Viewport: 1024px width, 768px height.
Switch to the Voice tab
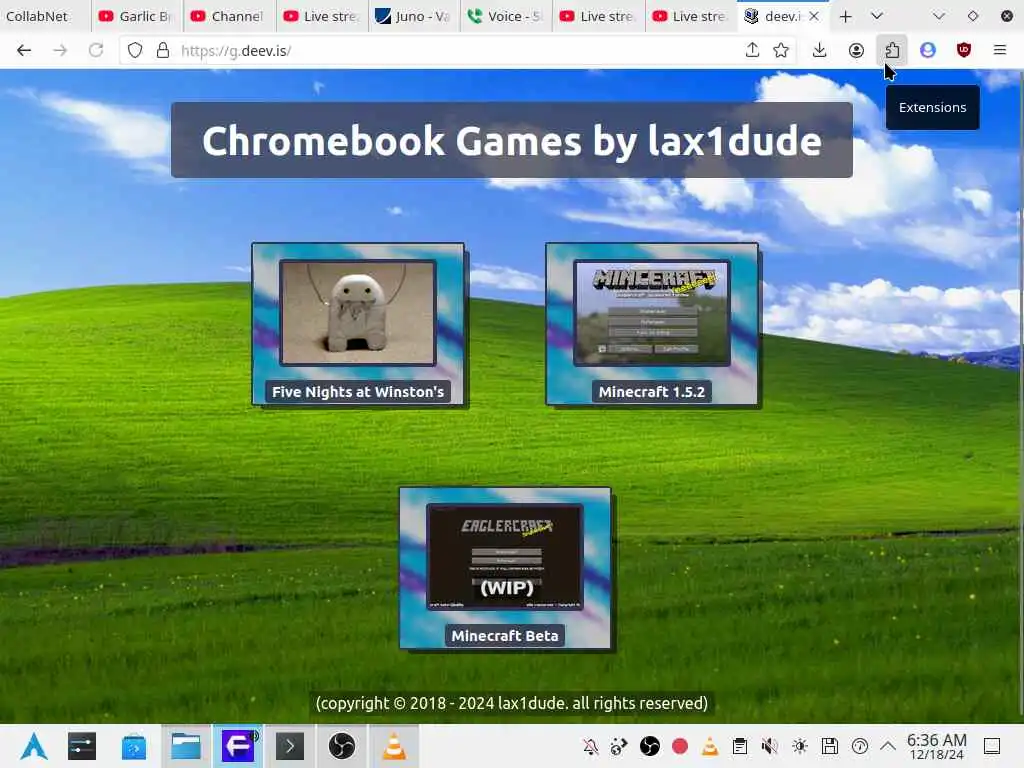[x=505, y=16]
